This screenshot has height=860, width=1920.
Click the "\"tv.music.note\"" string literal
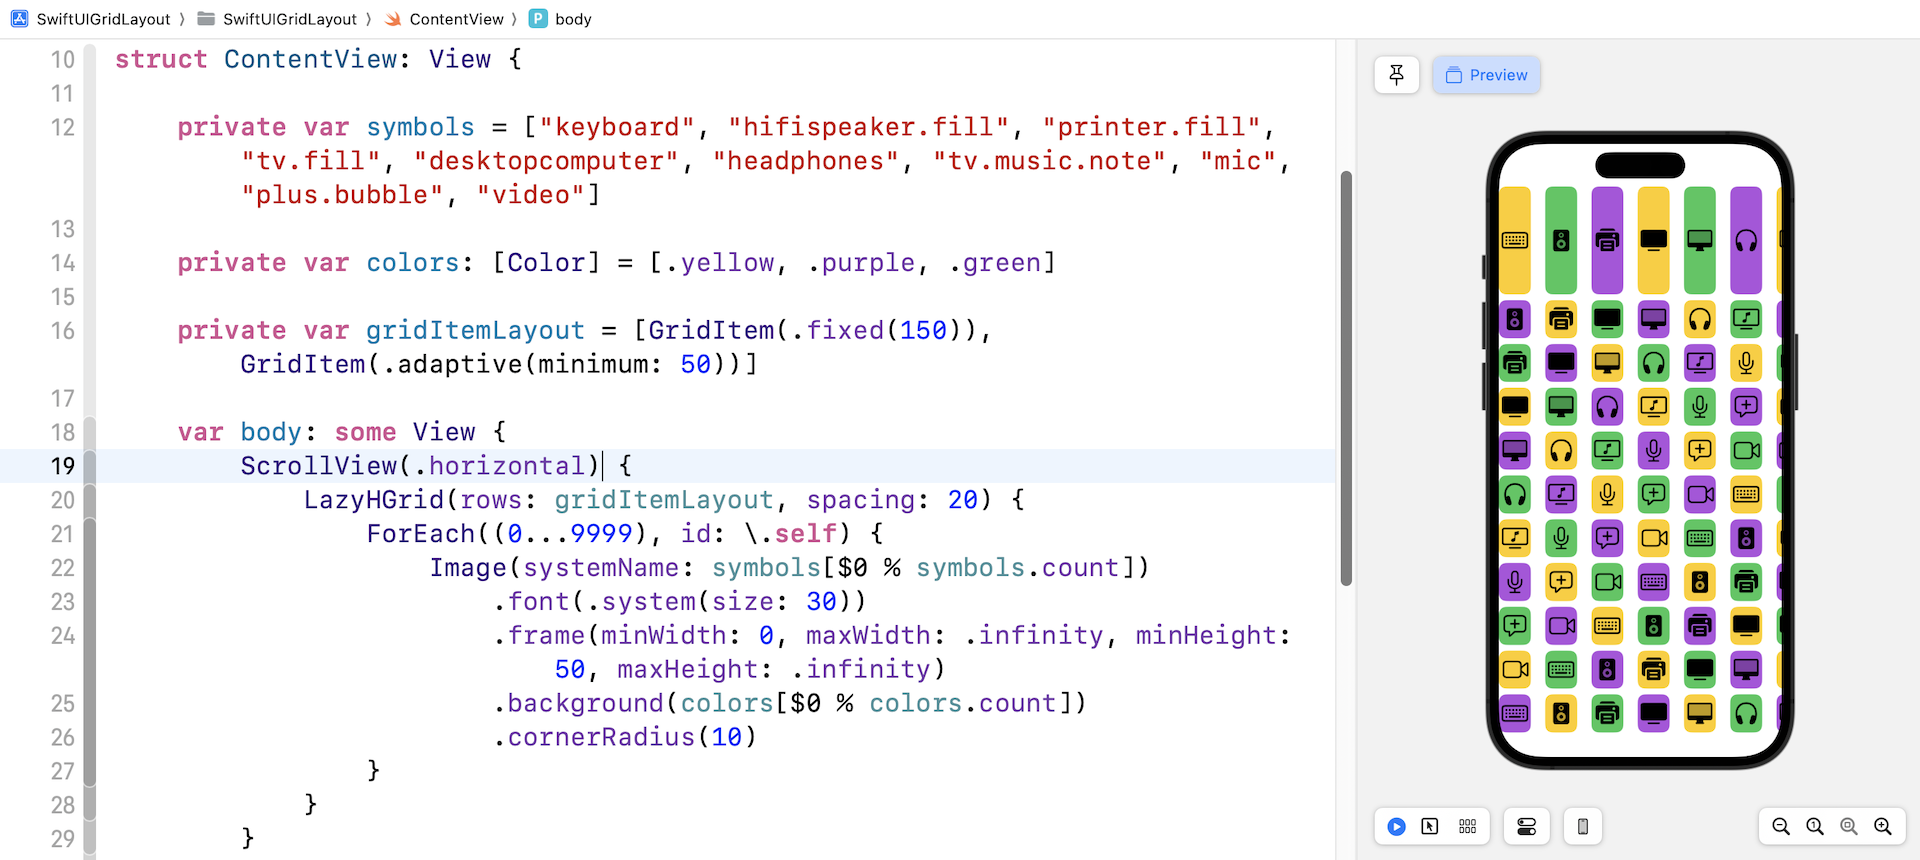pyautogui.click(x=1050, y=161)
